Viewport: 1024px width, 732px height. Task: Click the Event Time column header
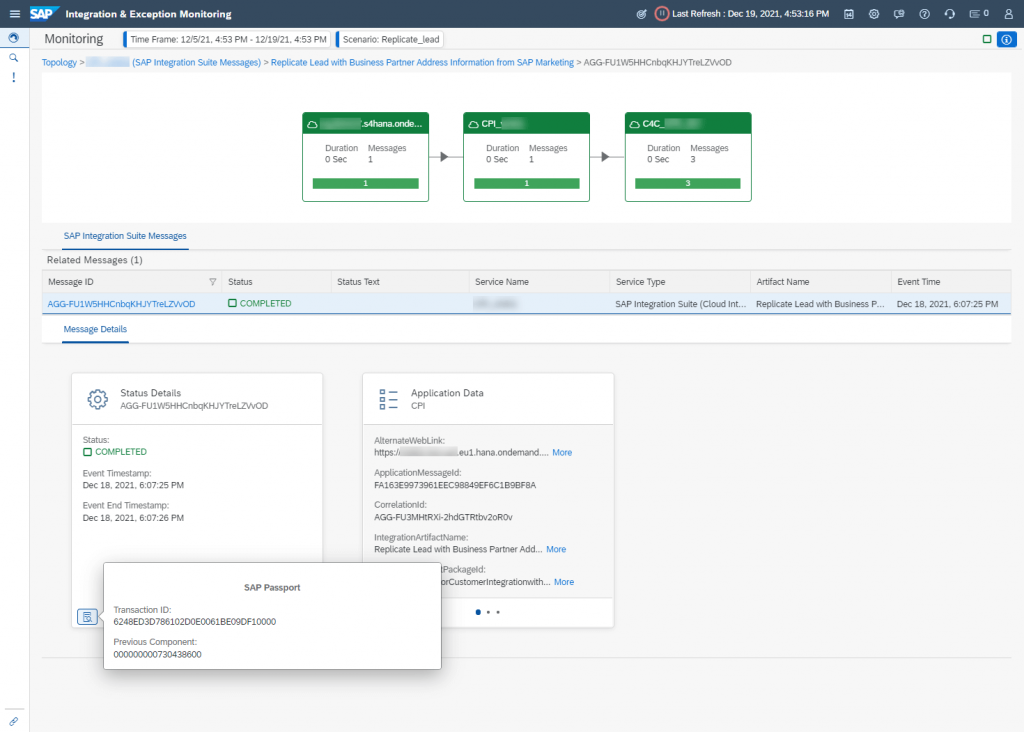pyautogui.click(x=951, y=282)
